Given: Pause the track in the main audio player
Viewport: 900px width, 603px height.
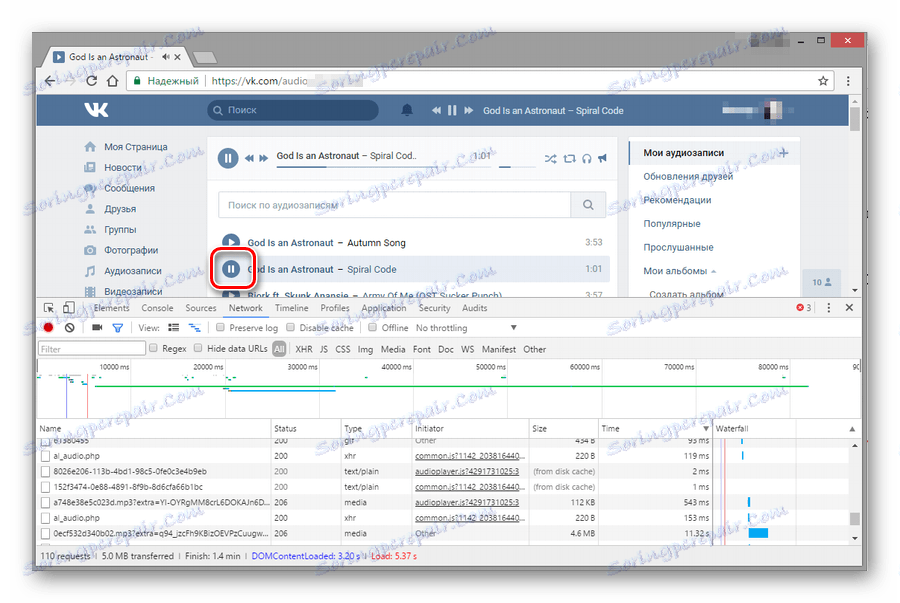Looking at the screenshot, I should point(228,158).
